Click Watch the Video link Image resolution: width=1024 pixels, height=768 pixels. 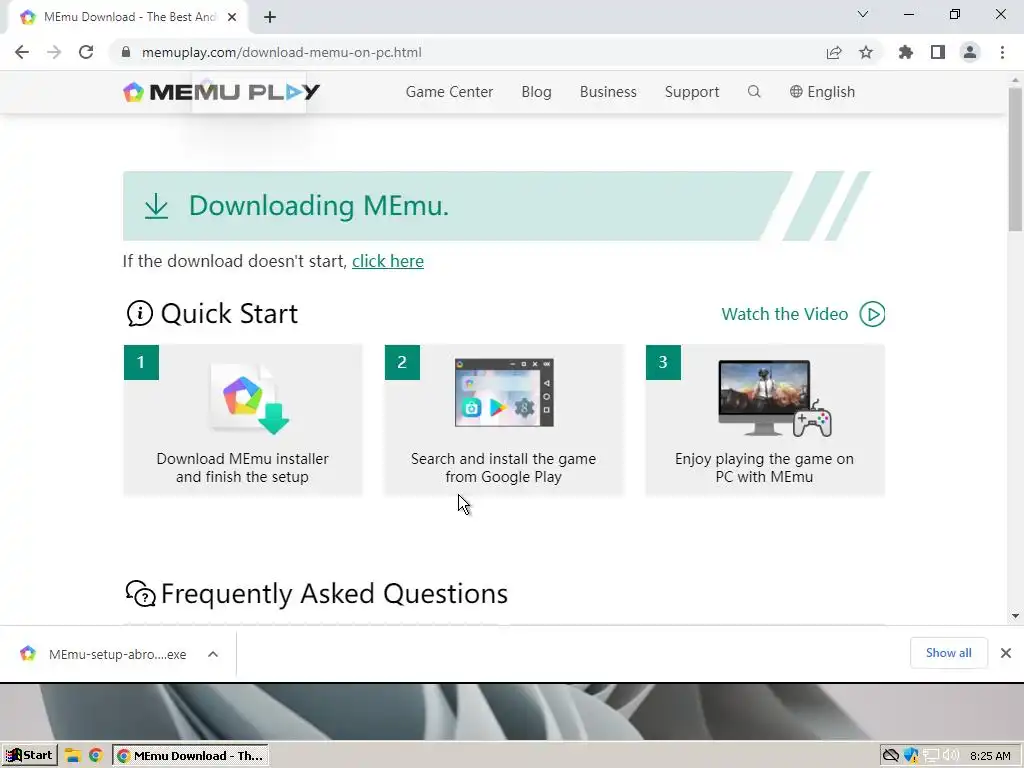pos(784,314)
